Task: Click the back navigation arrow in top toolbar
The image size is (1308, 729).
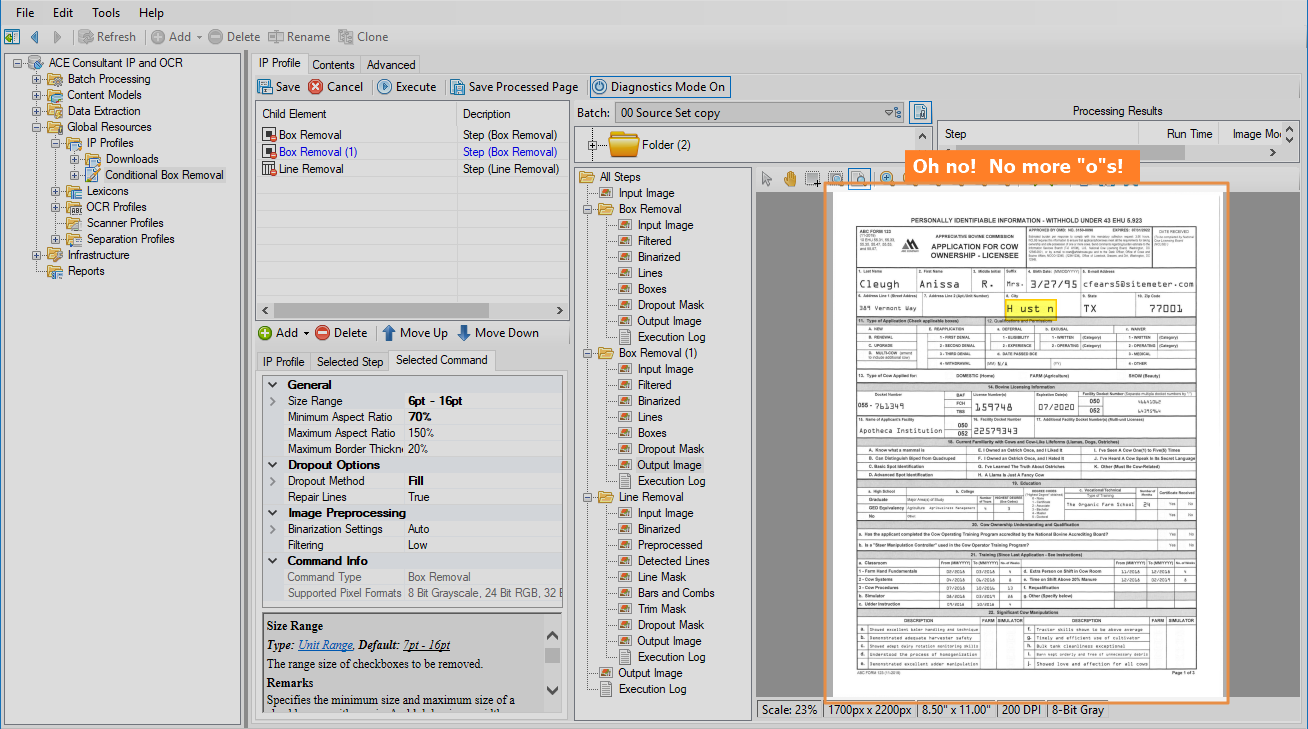Action: [x=34, y=37]
